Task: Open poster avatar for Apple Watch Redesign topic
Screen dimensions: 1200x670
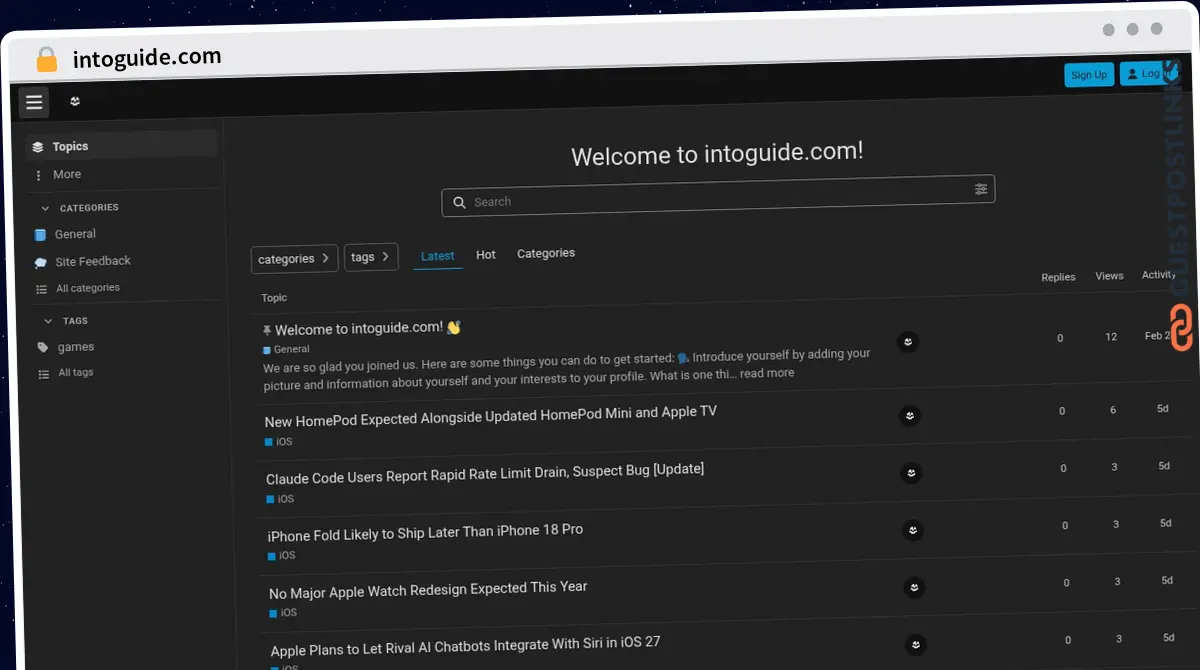Action: pyautogui.click(x=914, y=588)
